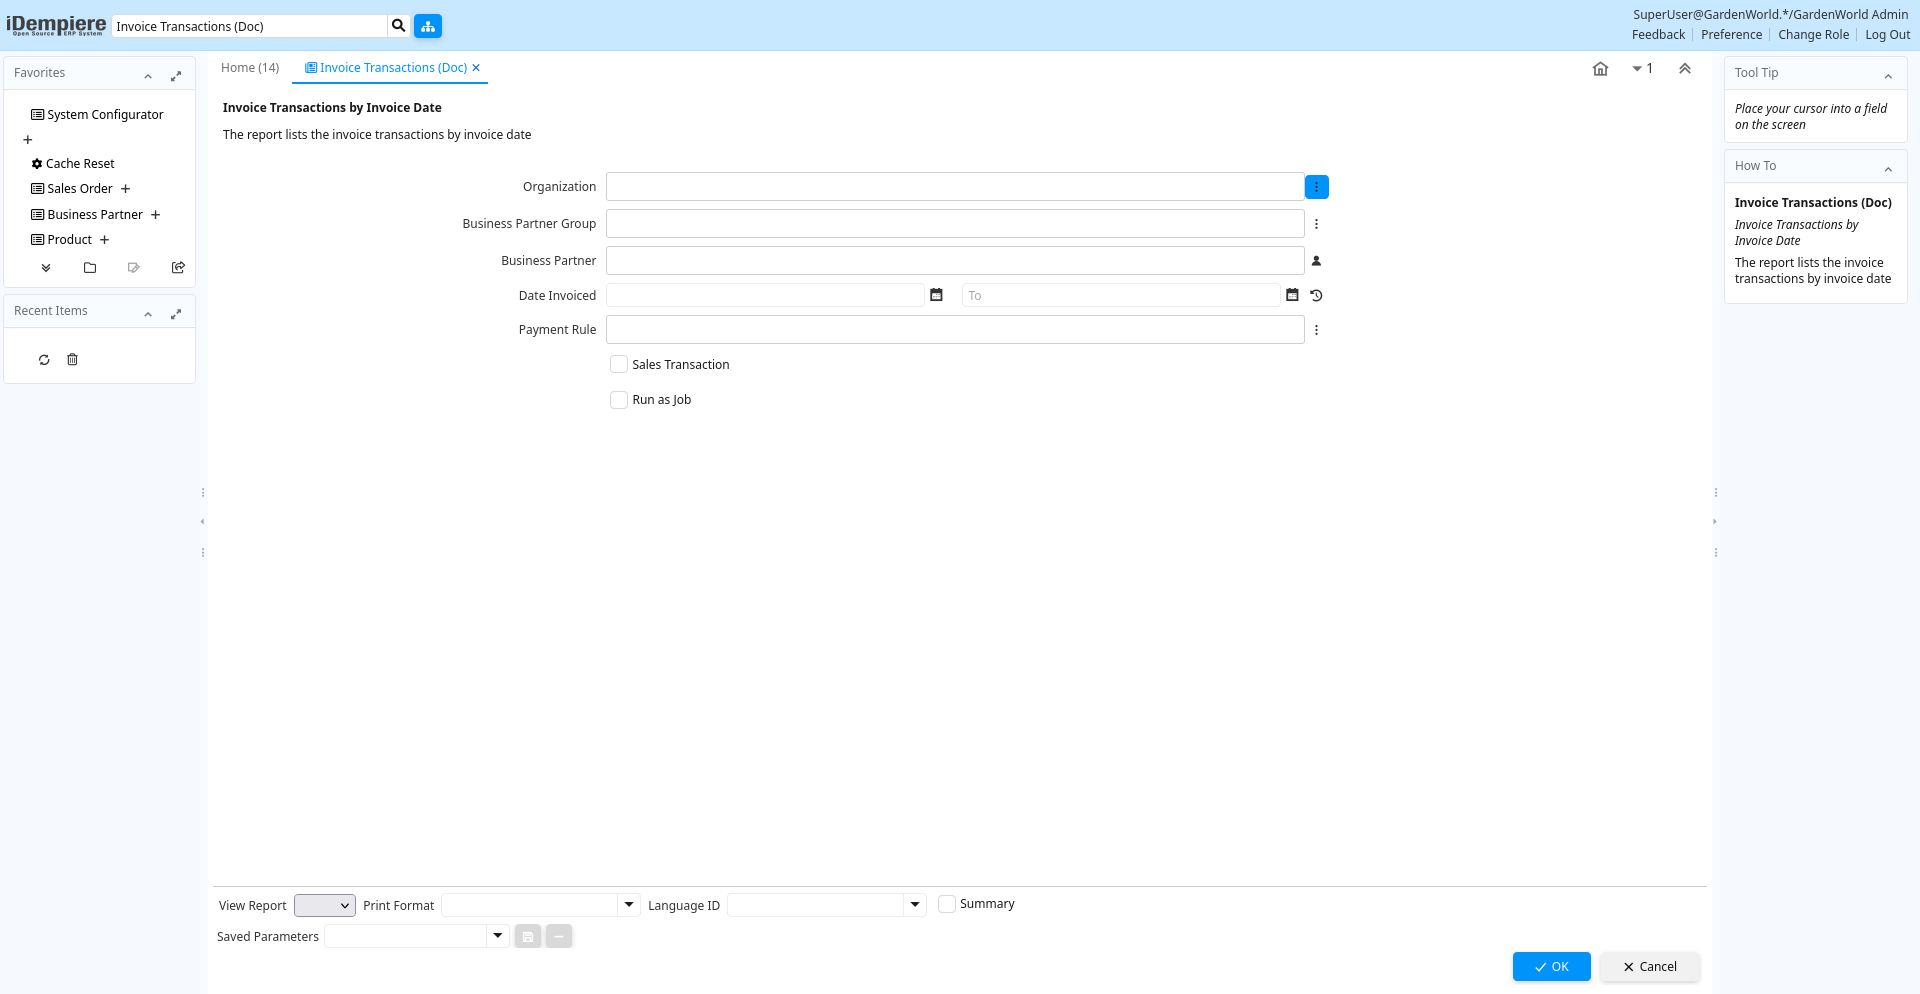Click the Recent Items refresh icon
The image size is (1920, 994).
[x=44, y=360]
